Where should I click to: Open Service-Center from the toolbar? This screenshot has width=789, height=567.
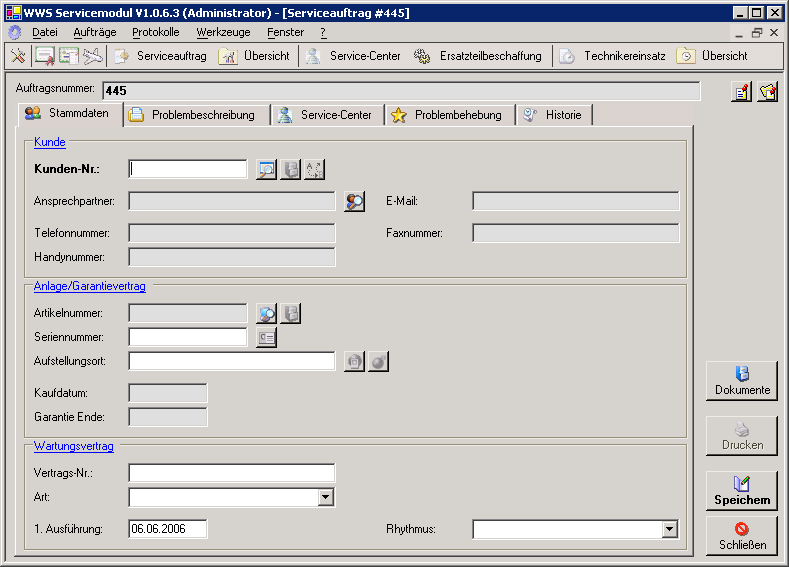[353, 56]
